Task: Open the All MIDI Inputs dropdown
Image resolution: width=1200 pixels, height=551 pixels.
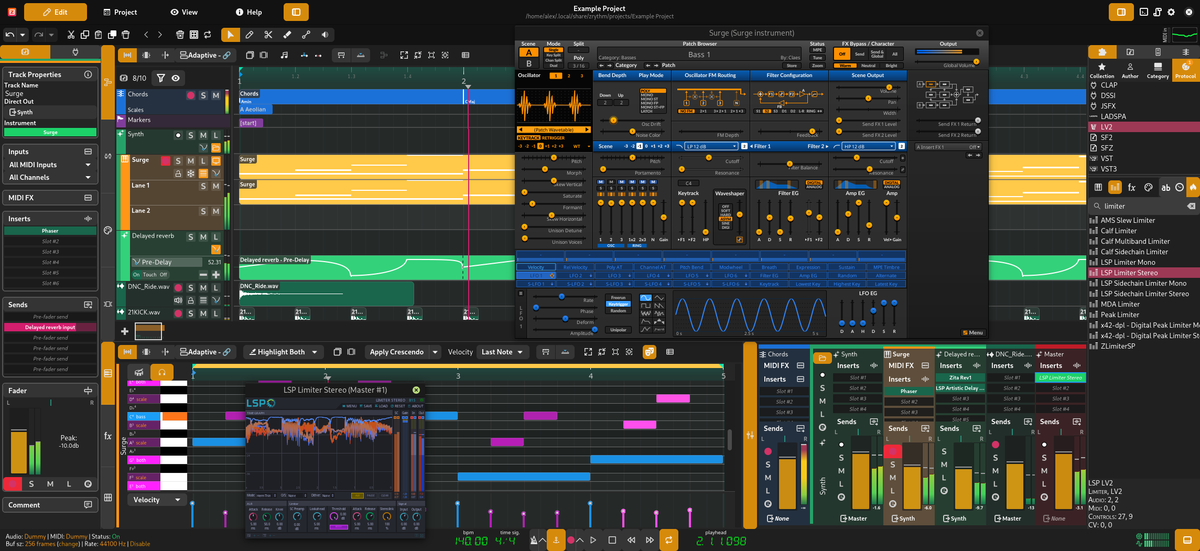Action: coord(49,165)
